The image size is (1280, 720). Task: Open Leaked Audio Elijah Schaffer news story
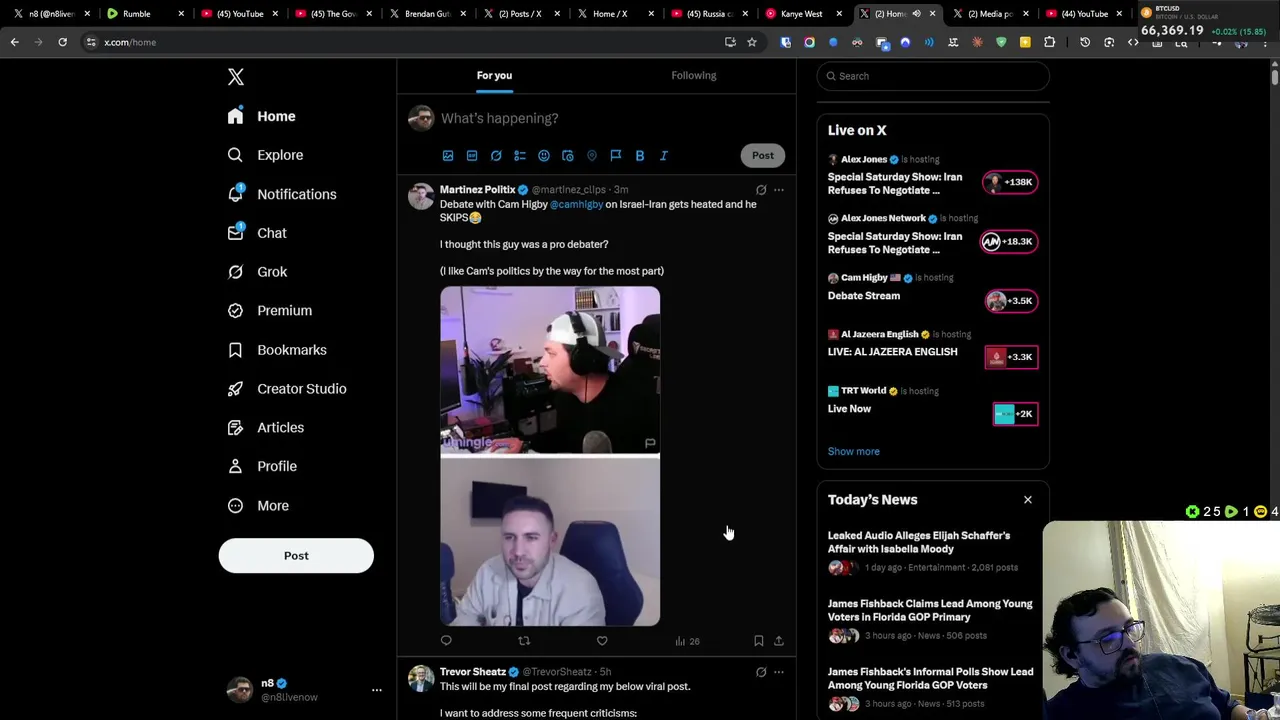[x=918, y=542]
